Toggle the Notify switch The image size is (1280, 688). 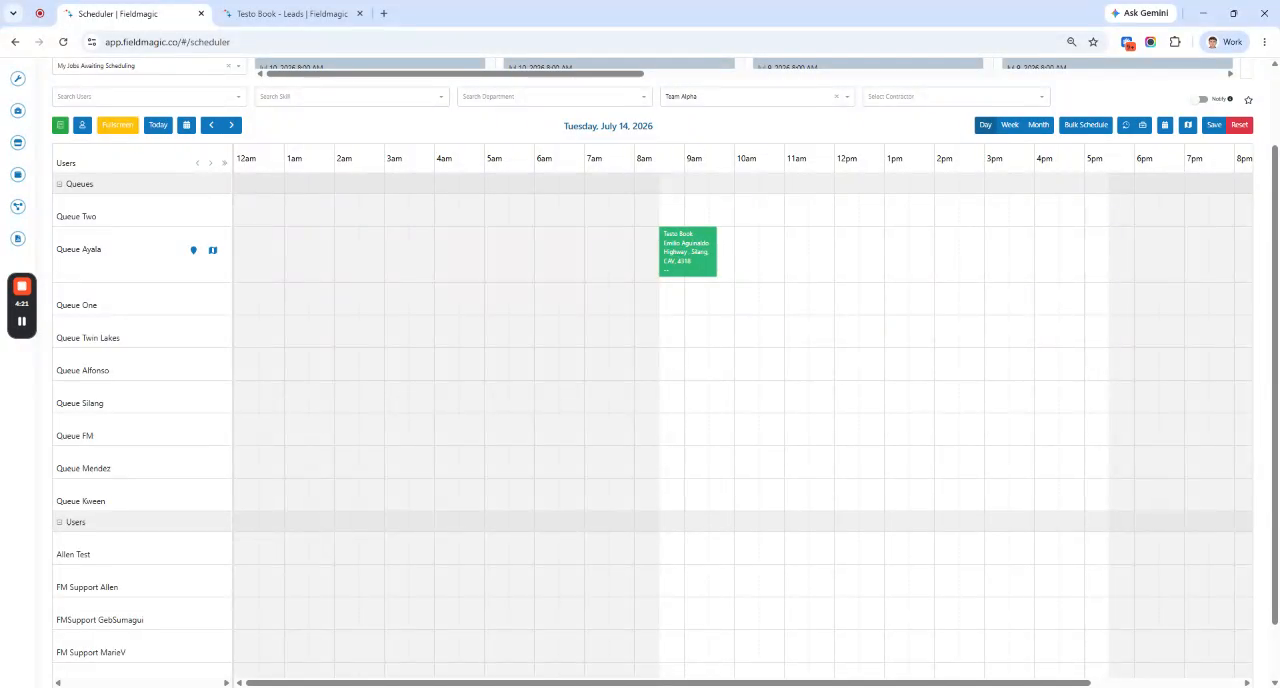pyautogui.click(x=1202, y=99)
